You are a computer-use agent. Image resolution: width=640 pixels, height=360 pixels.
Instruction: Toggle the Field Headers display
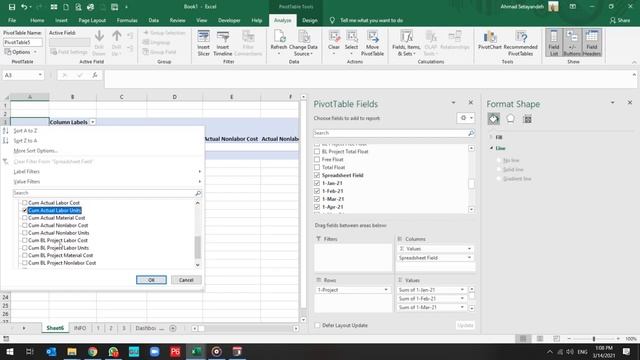point(591,42)
